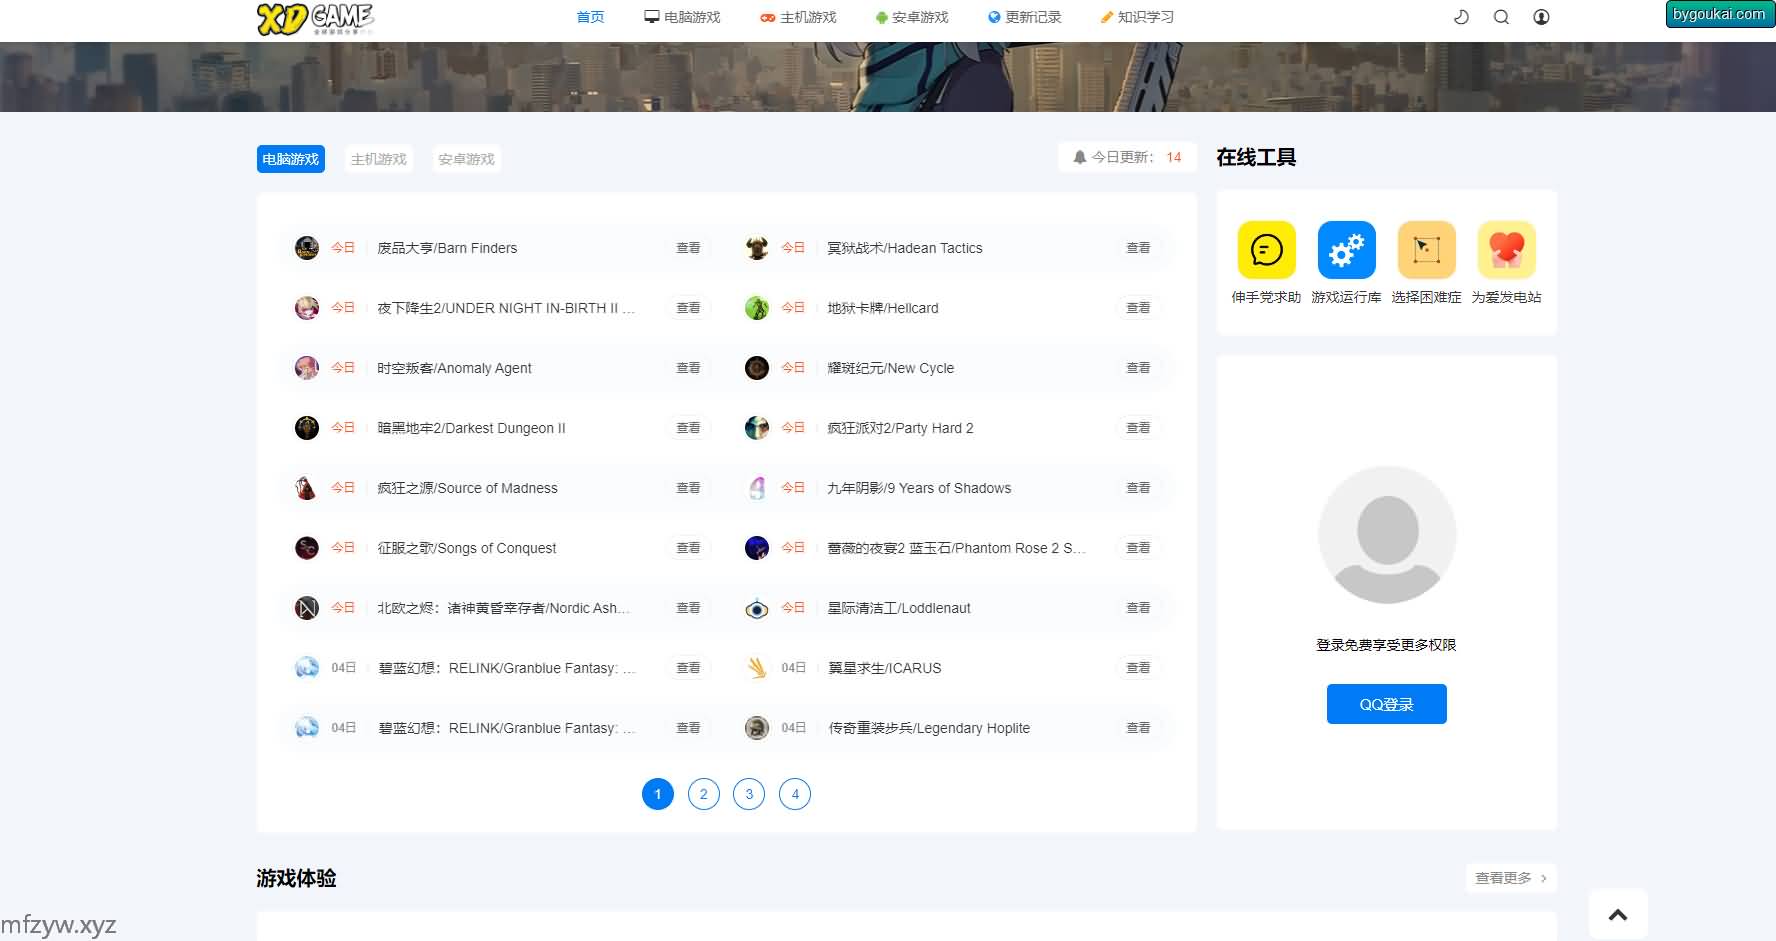Go to page 2 of game list
This screenshot has width=1776, height=941.
pos(703,794)
